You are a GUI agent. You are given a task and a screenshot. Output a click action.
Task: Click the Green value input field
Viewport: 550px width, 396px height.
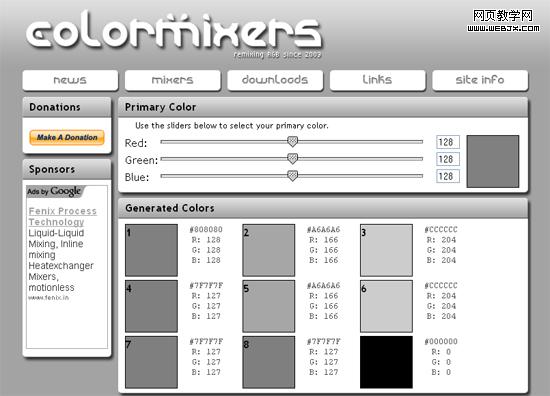pos(448,159)
